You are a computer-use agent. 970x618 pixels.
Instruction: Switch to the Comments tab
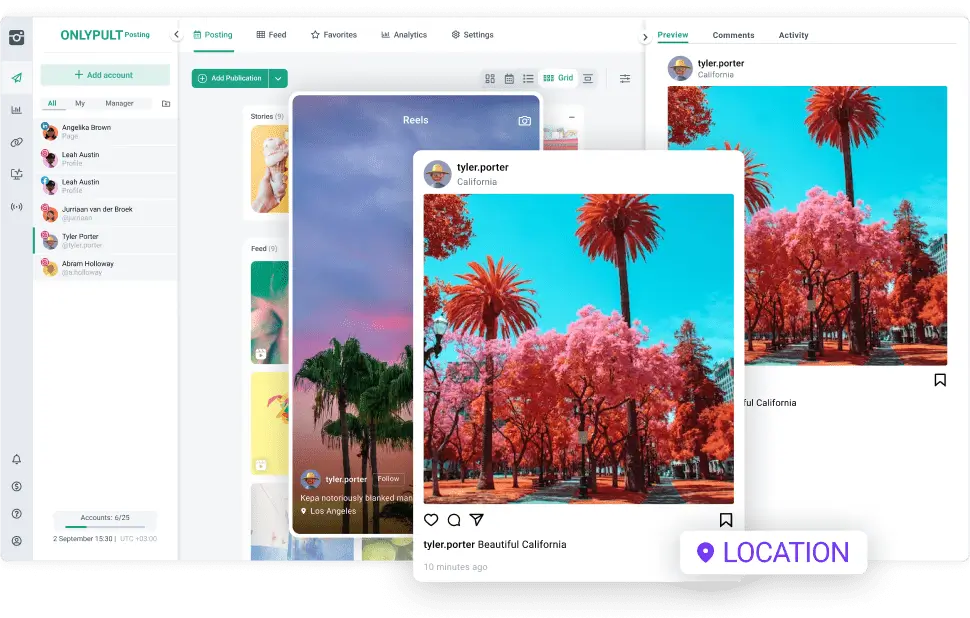[733, 35]
